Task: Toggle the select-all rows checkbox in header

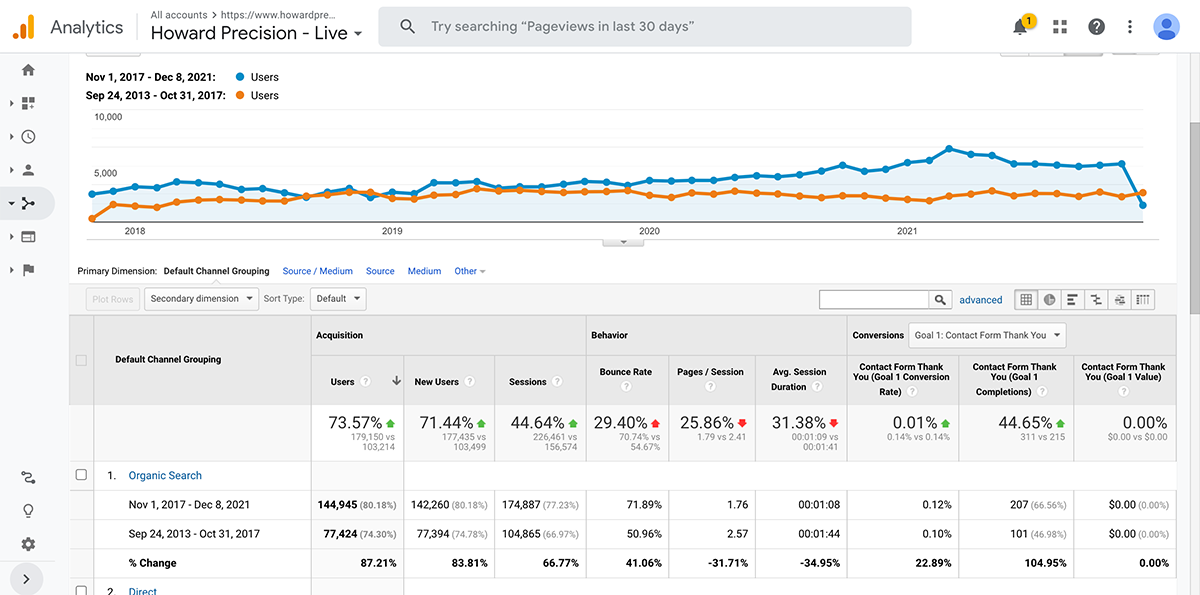Action: tap(82, 360)
